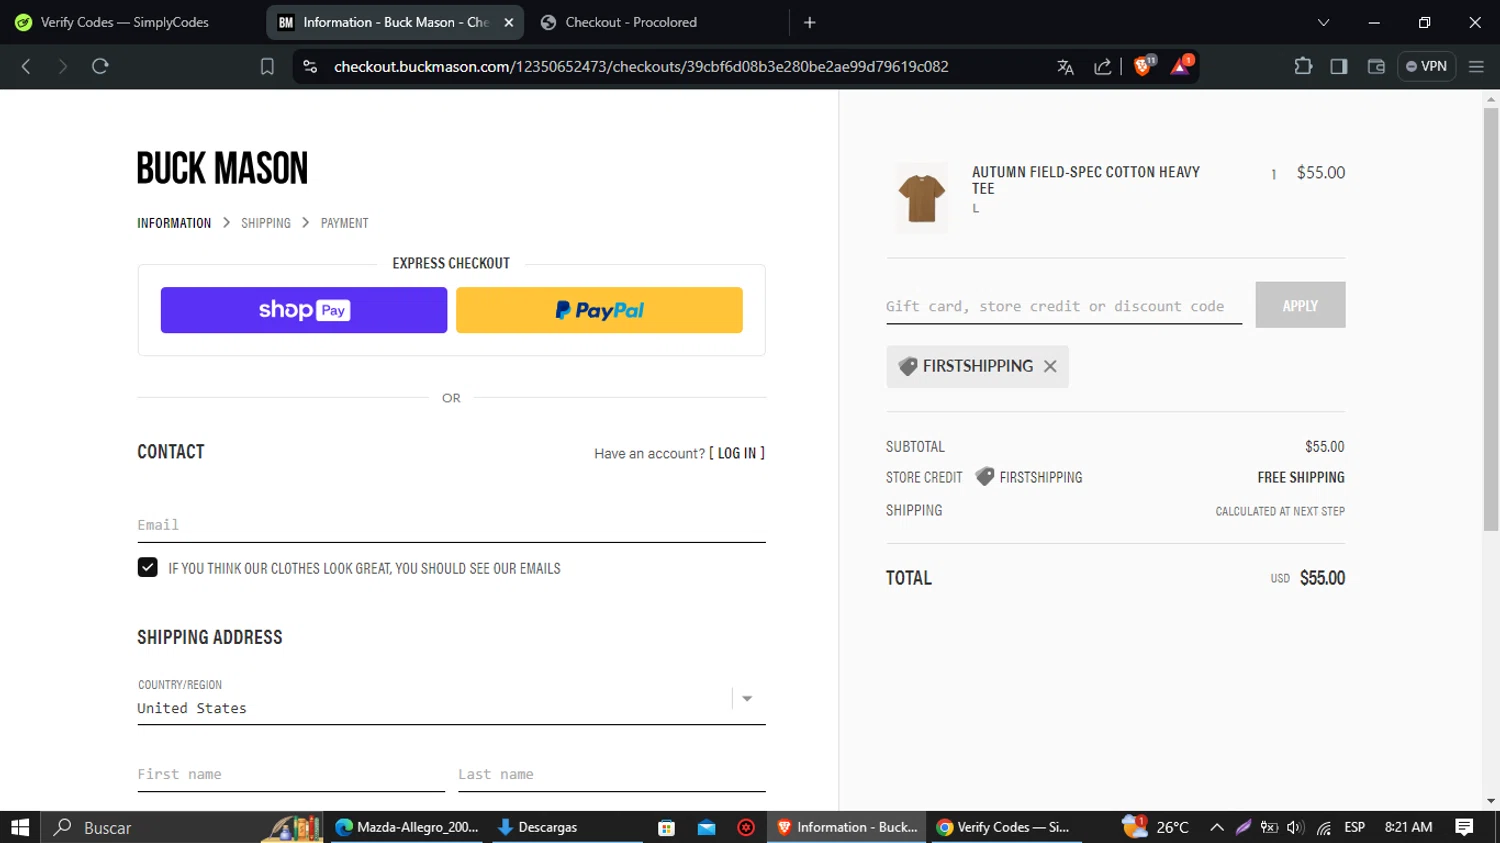
Task: Open Brave Rewards triangle icon
Action: tap(1181, 66)
